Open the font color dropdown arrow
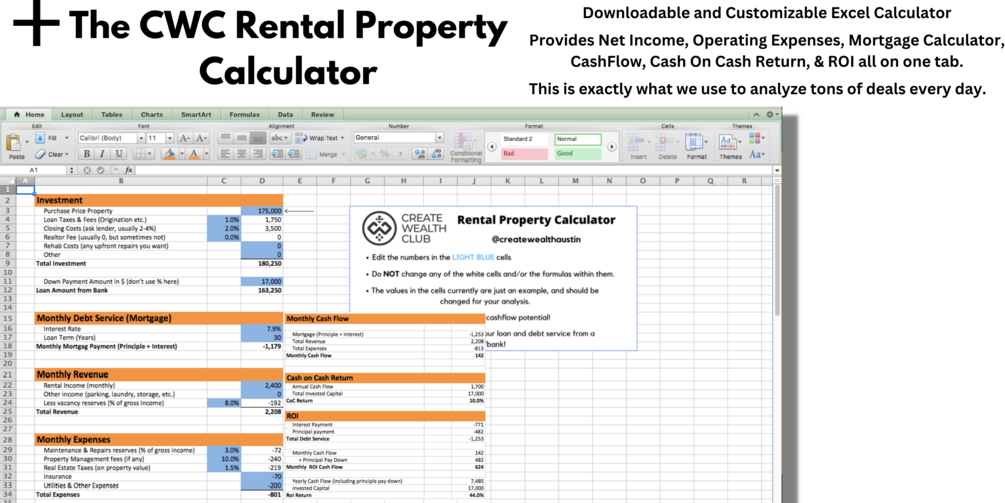1005x503 pixels. [x=206, y=154]
